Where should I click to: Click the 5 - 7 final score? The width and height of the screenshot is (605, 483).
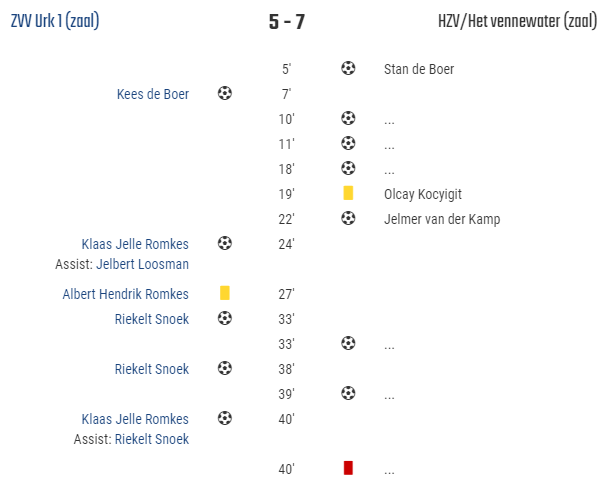tap(287, 22)
